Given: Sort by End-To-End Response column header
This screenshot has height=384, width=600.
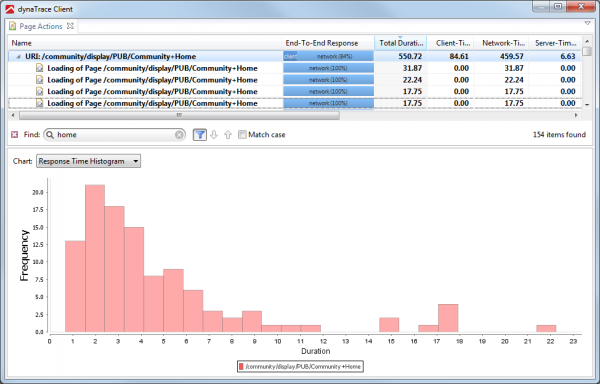Looking at the screenshot, I should 328,43.
